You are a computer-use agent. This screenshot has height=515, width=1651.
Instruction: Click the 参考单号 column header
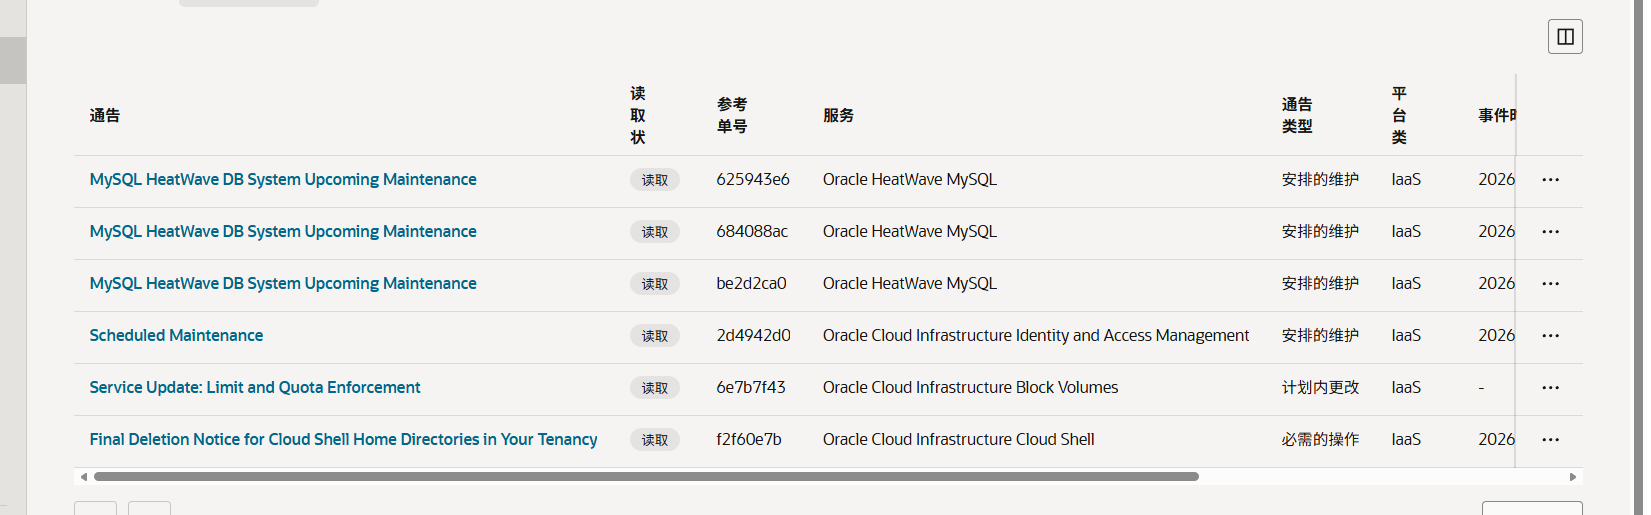tap(732, 116)
